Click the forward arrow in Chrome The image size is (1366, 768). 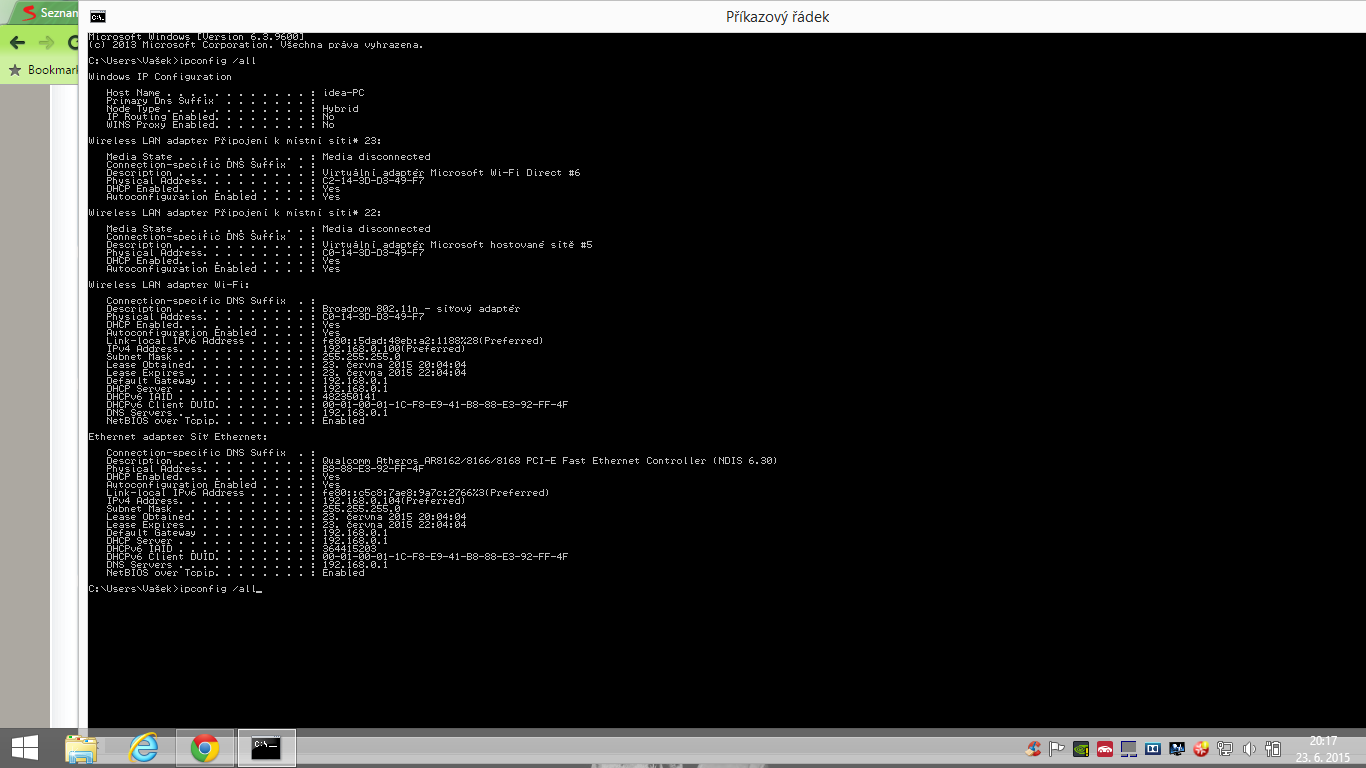point(46,43)
